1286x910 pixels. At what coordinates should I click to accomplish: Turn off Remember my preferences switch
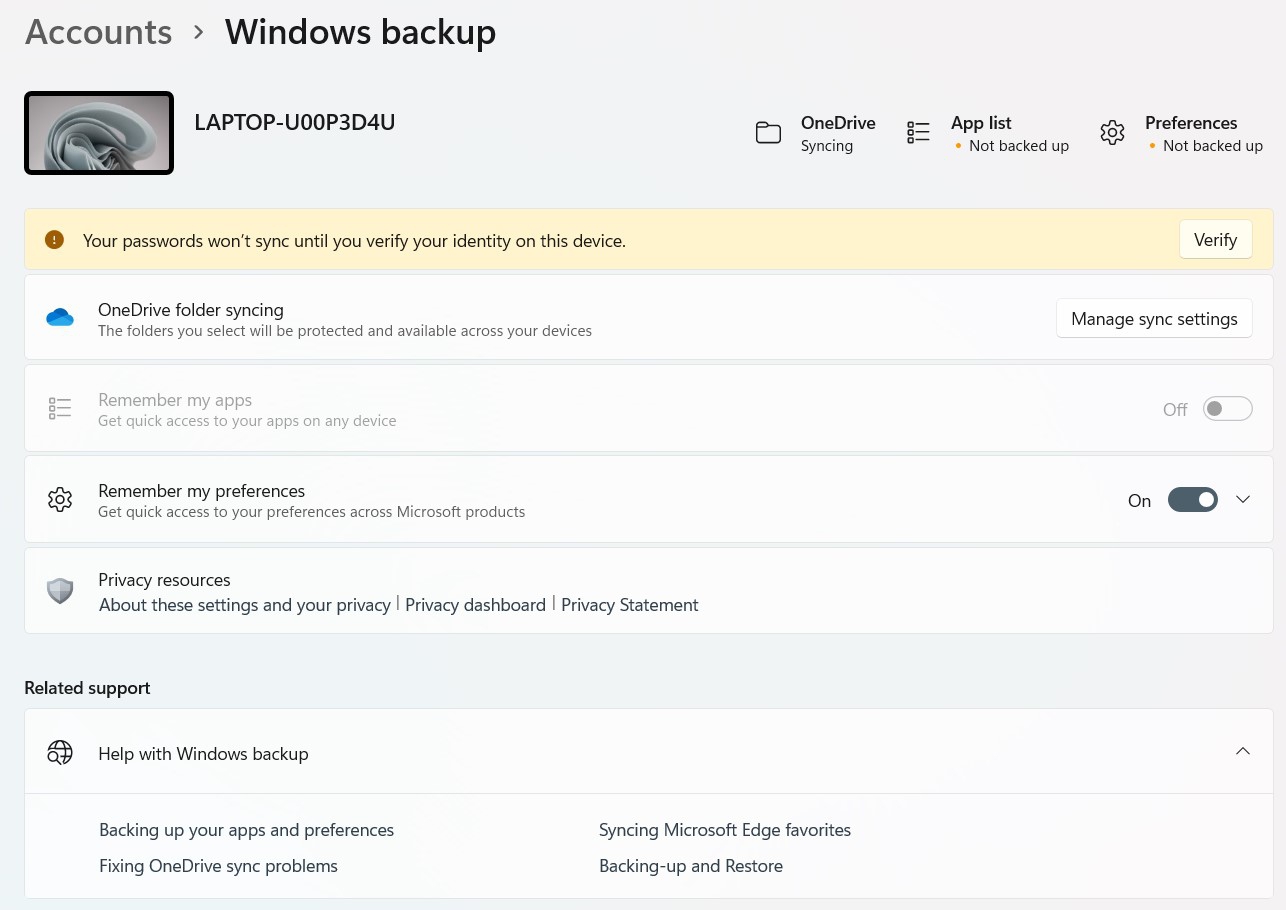[1193, 500]
